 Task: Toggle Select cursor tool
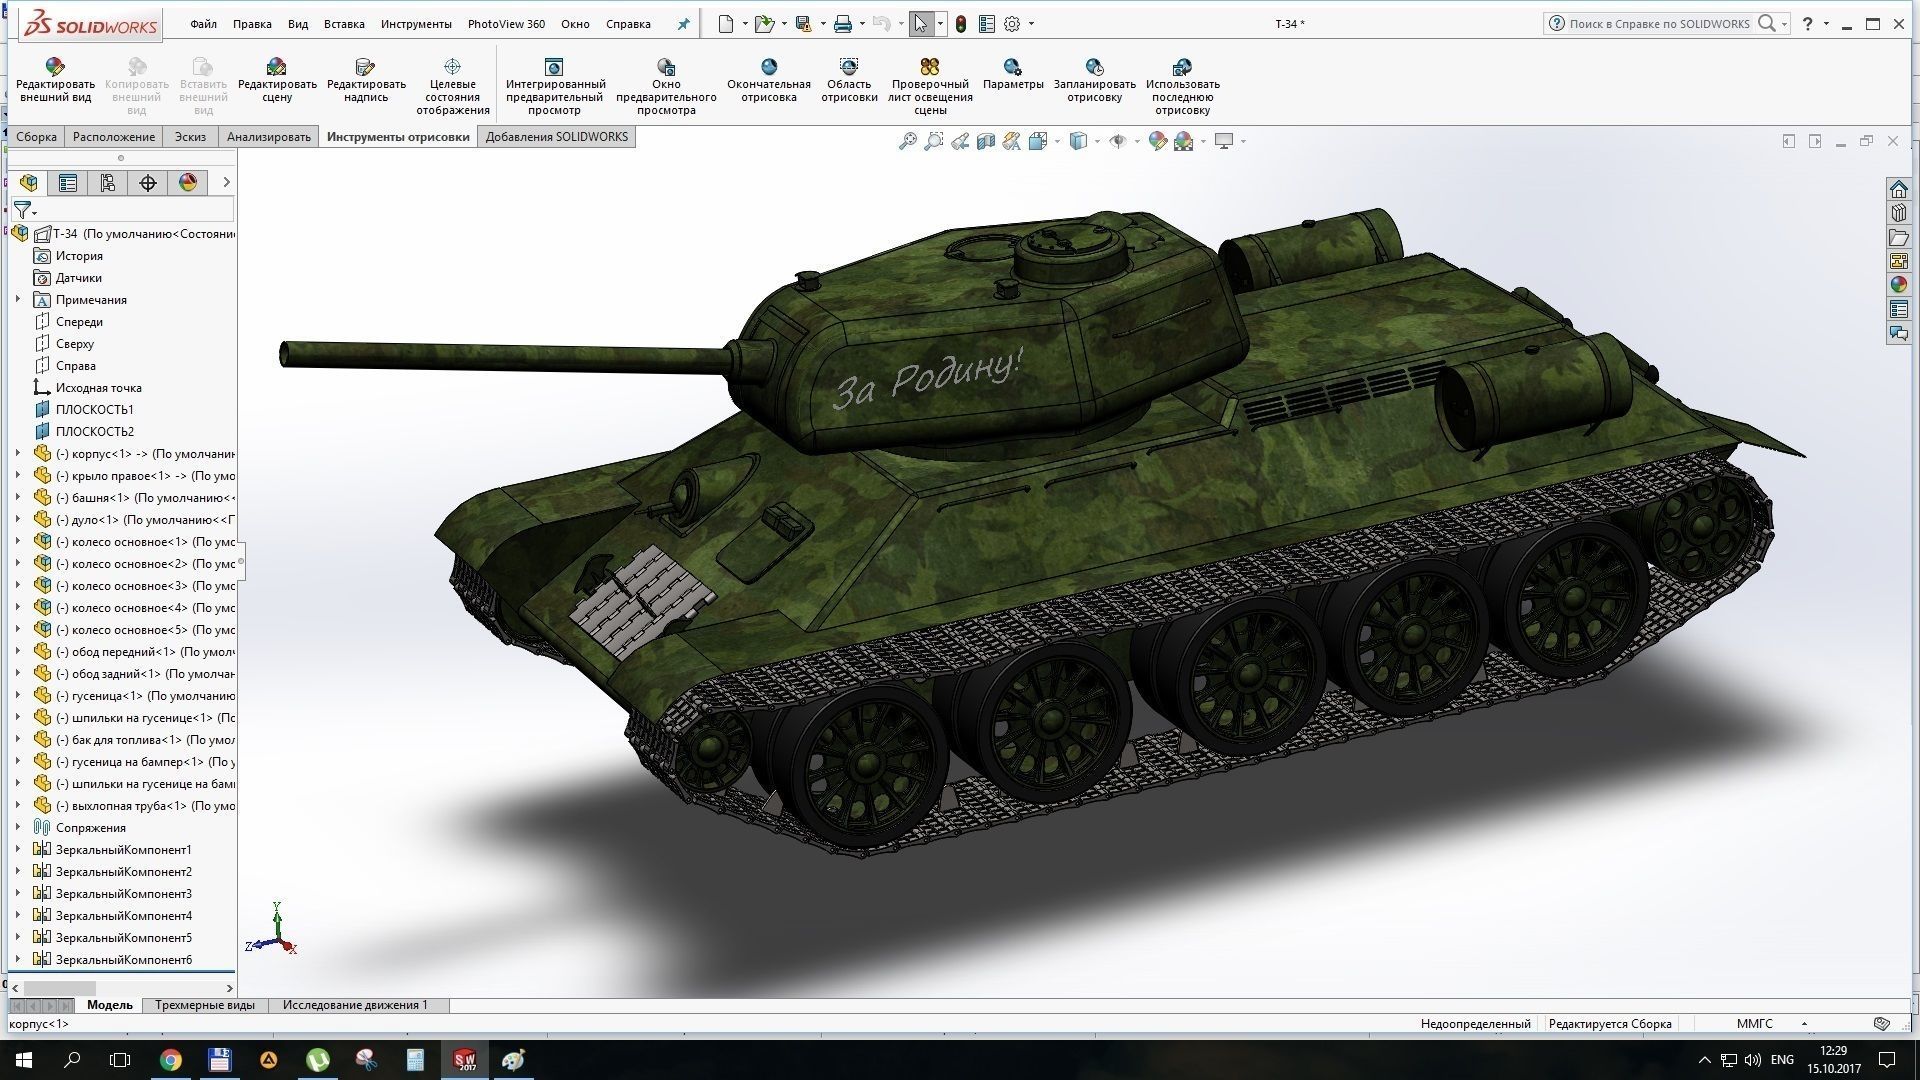click(x=920, y=24)
